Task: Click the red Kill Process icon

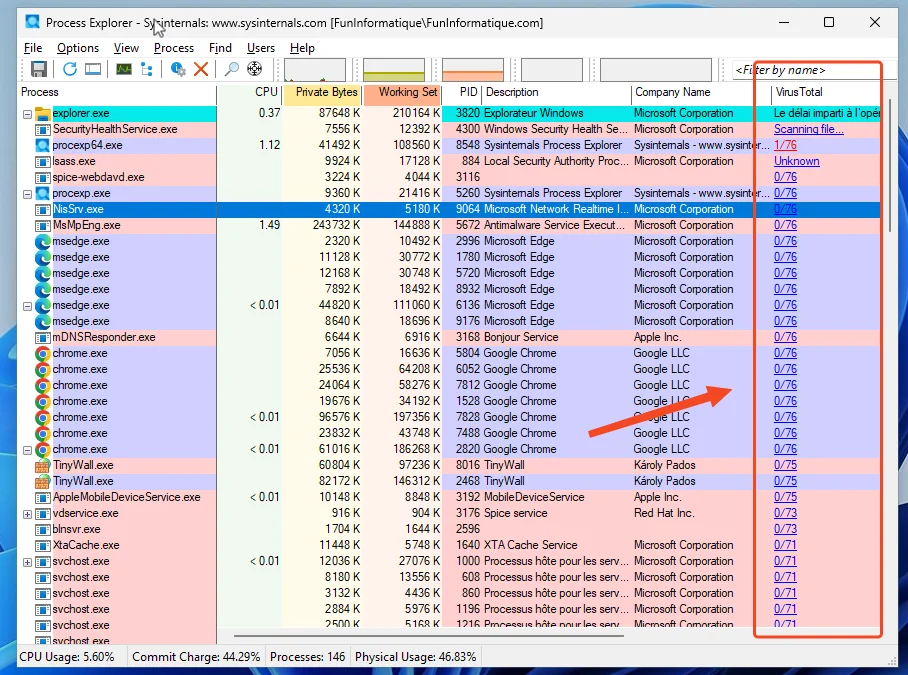Action: [x=200, y=68]
